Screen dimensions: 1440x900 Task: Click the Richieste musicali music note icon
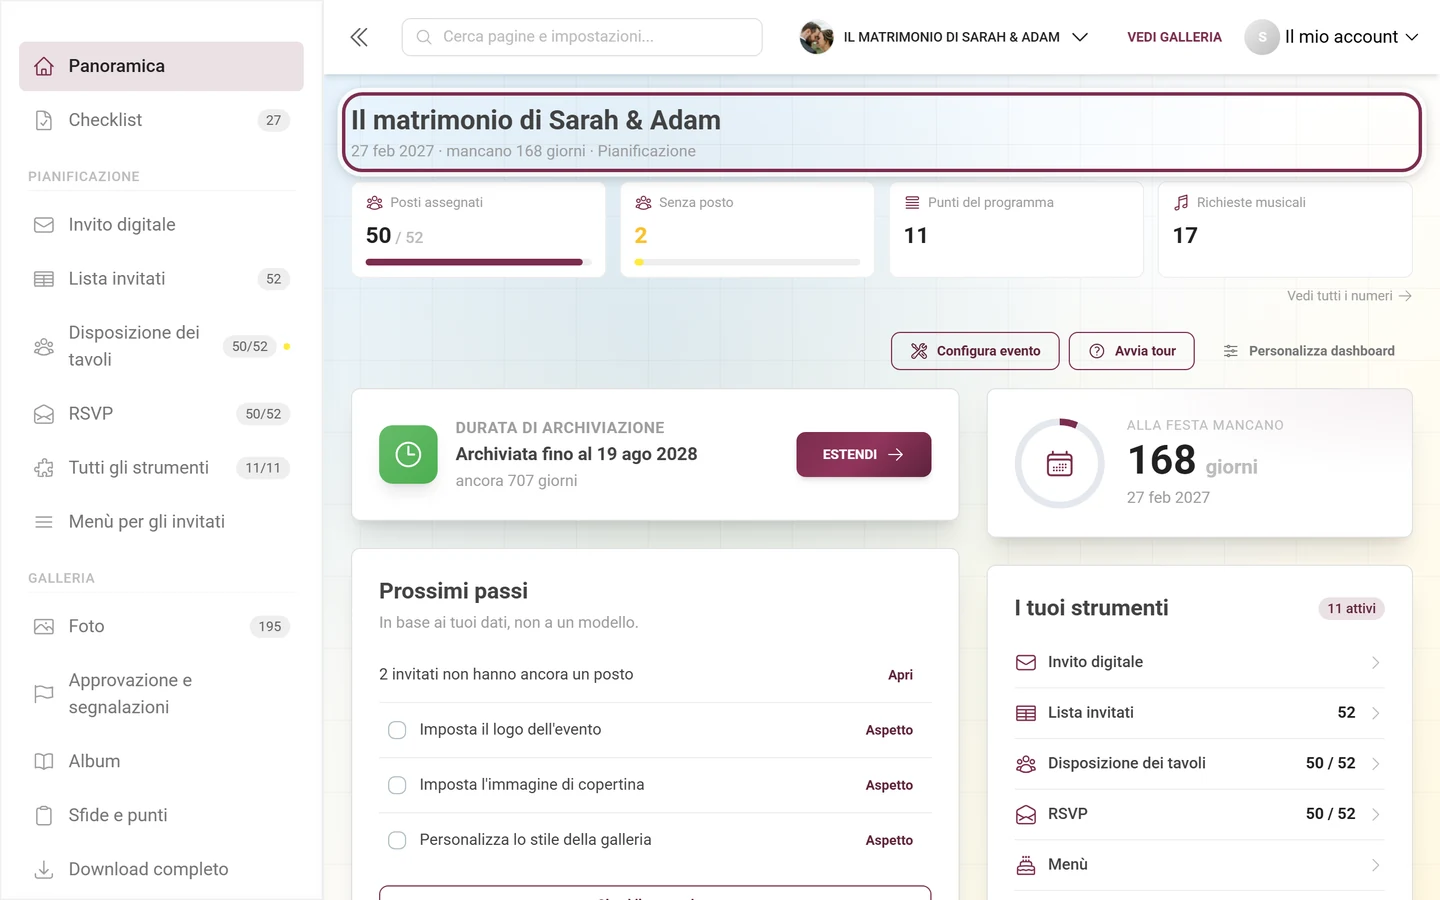coord(1181,202)
